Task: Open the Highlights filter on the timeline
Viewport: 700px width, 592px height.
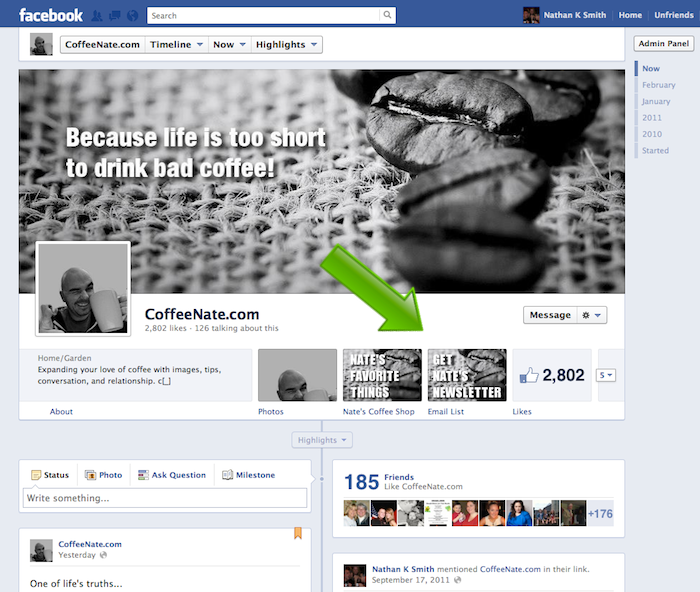Action: pyautogui.click(x=322, y=440)
